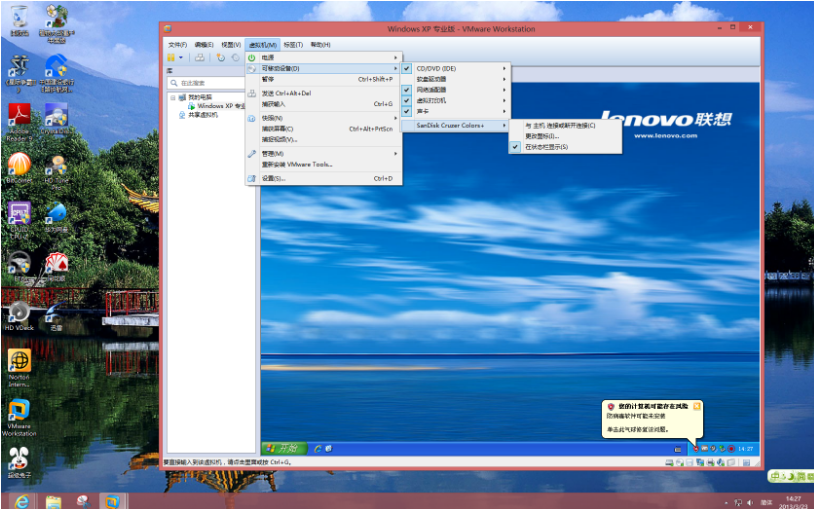
Task: Open HD Tune Pro desktop icon
Action: click(x=56, y=171)
